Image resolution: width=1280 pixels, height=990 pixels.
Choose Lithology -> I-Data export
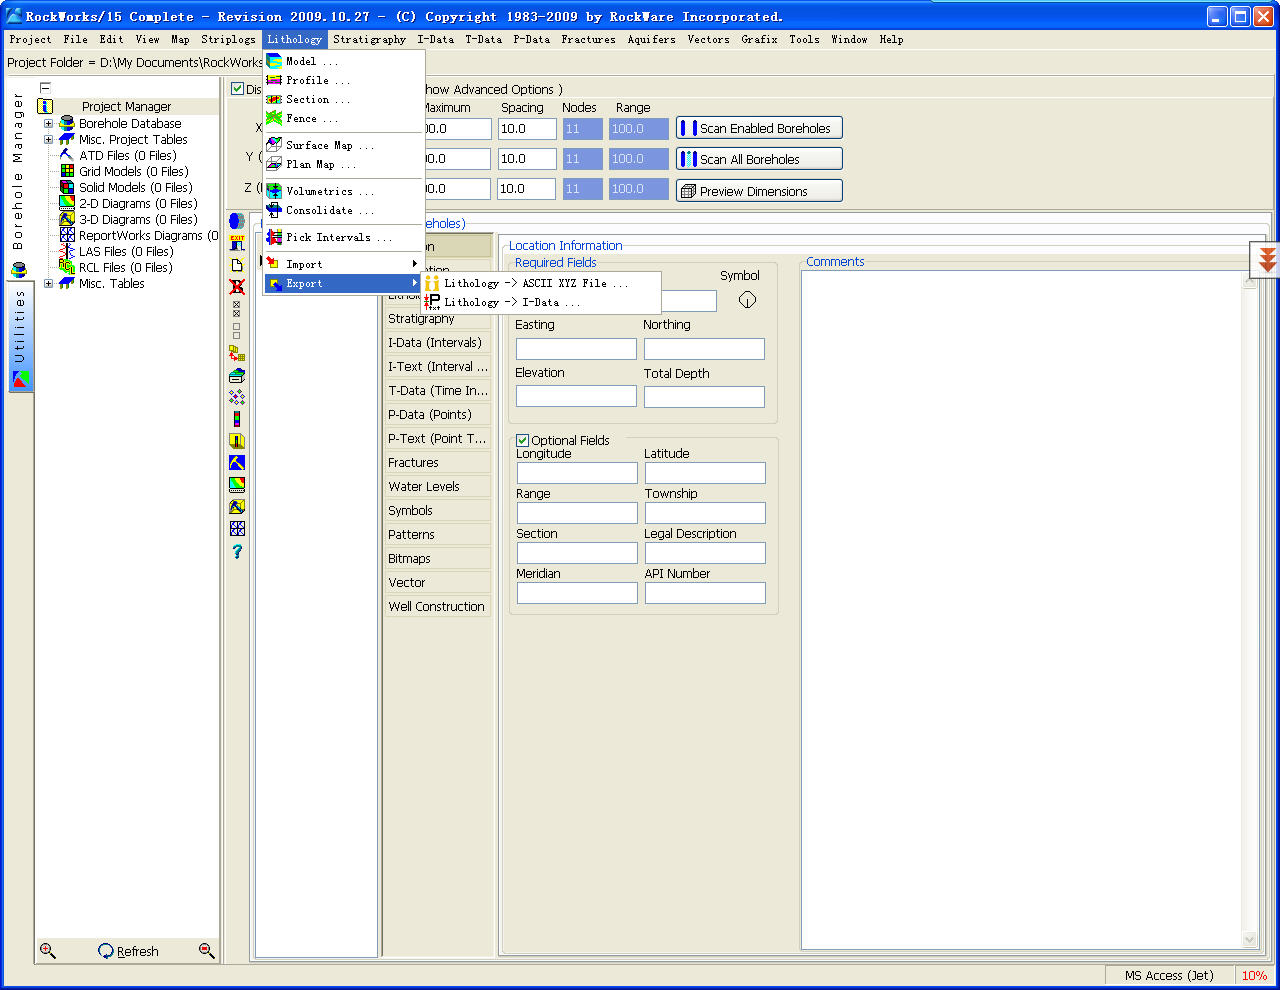(541, 302)
